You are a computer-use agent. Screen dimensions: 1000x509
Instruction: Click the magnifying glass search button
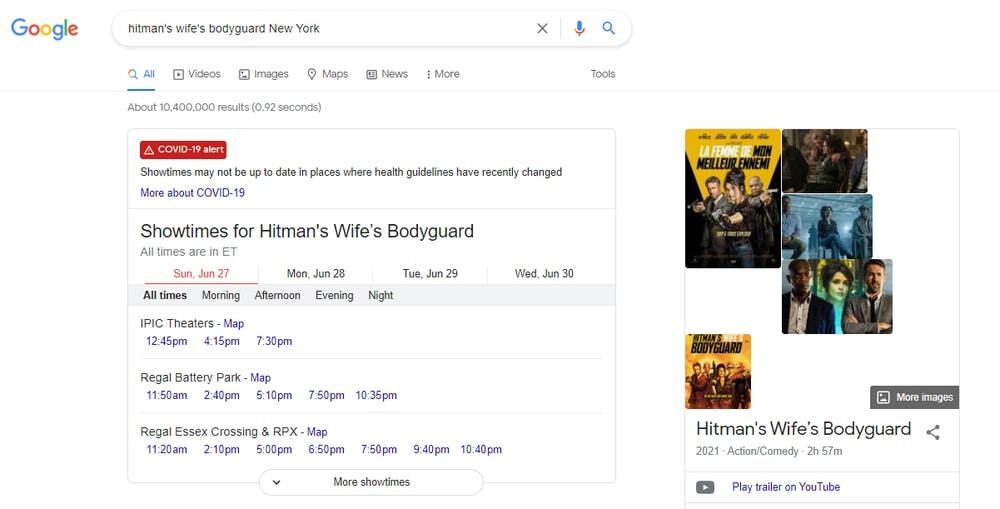(609, 28)
